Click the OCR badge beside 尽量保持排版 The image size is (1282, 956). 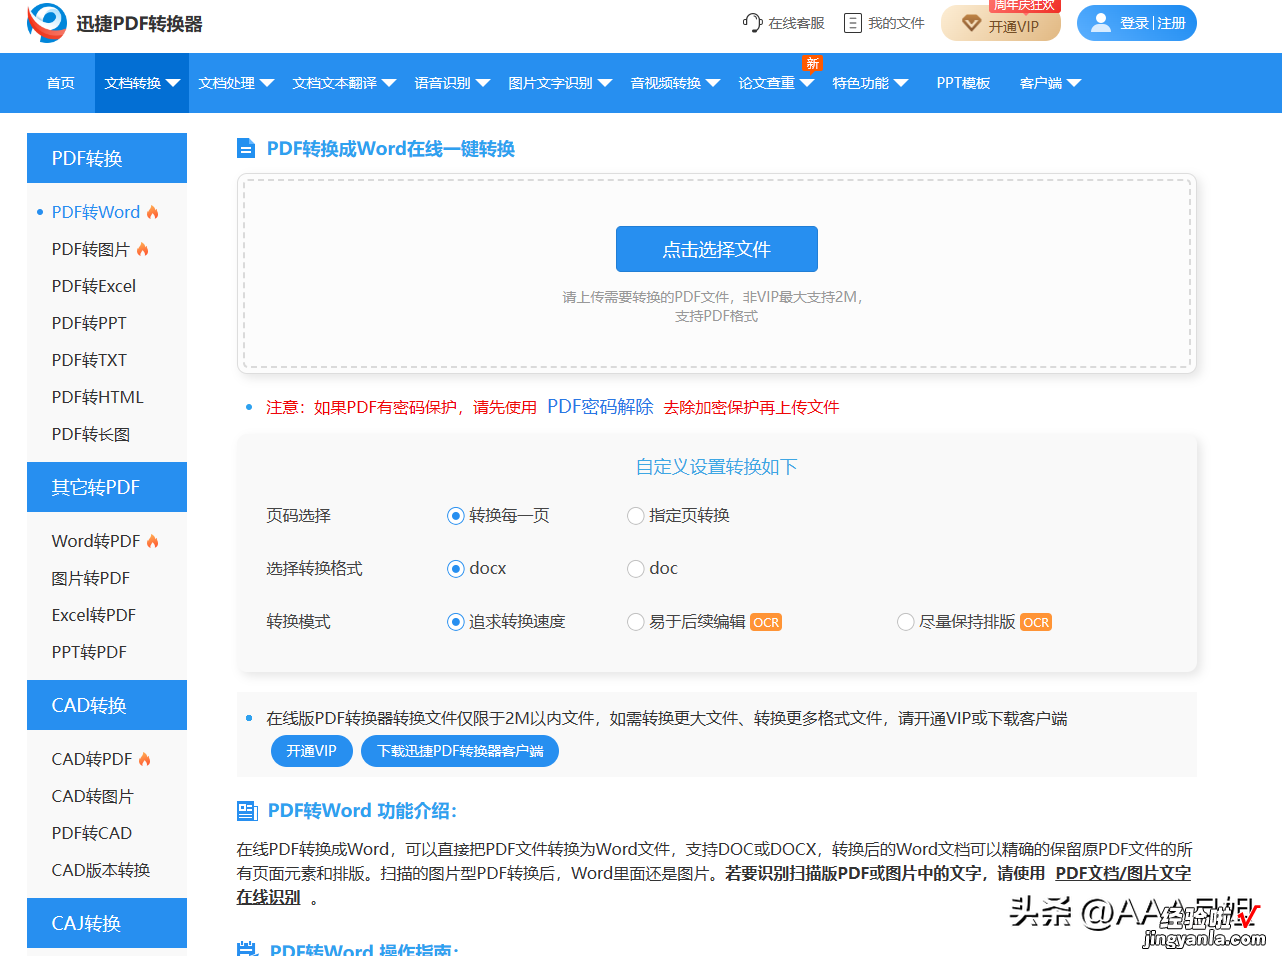point(1036,622)
